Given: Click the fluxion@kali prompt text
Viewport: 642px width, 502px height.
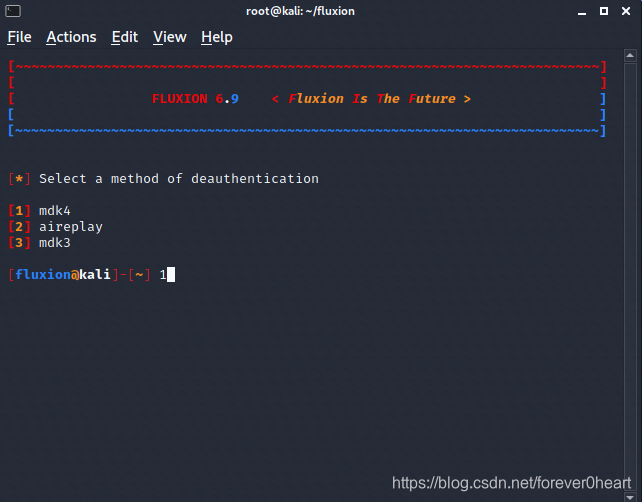Looking at the screenshot, I should 63,274.
